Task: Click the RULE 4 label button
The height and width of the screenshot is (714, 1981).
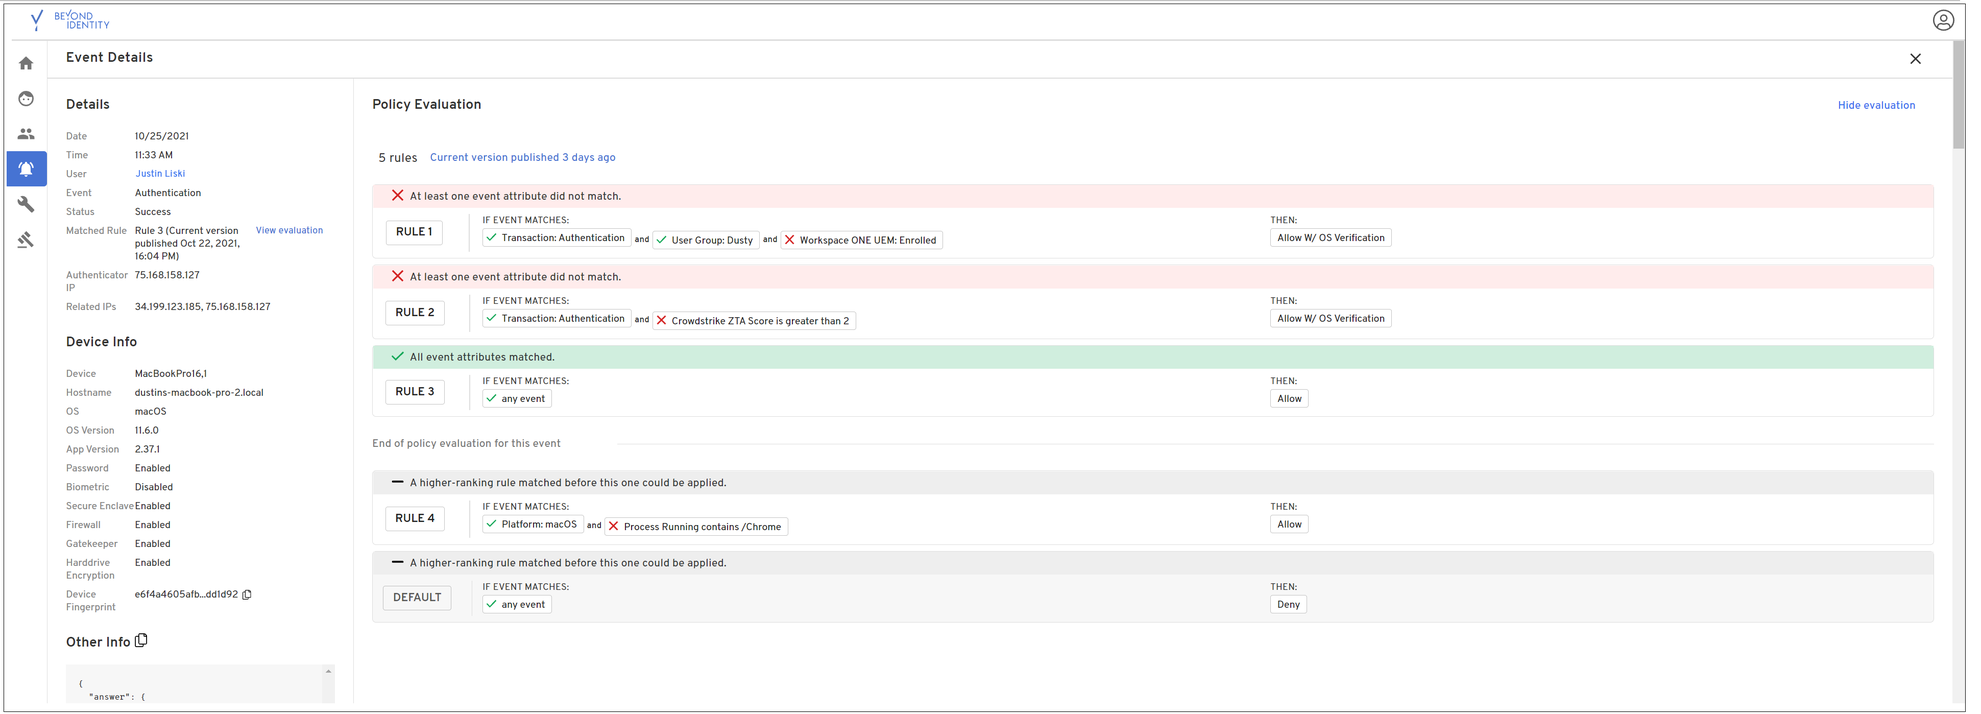Action: pos(414,519)
